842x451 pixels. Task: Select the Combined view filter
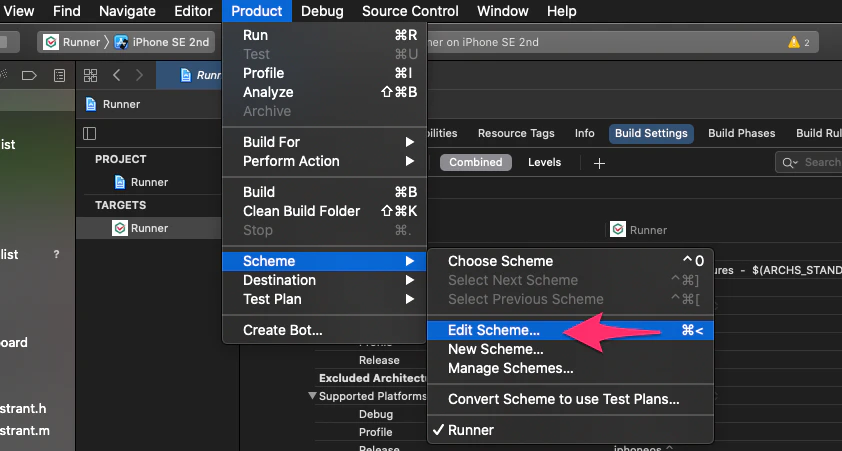pos(476,162)
